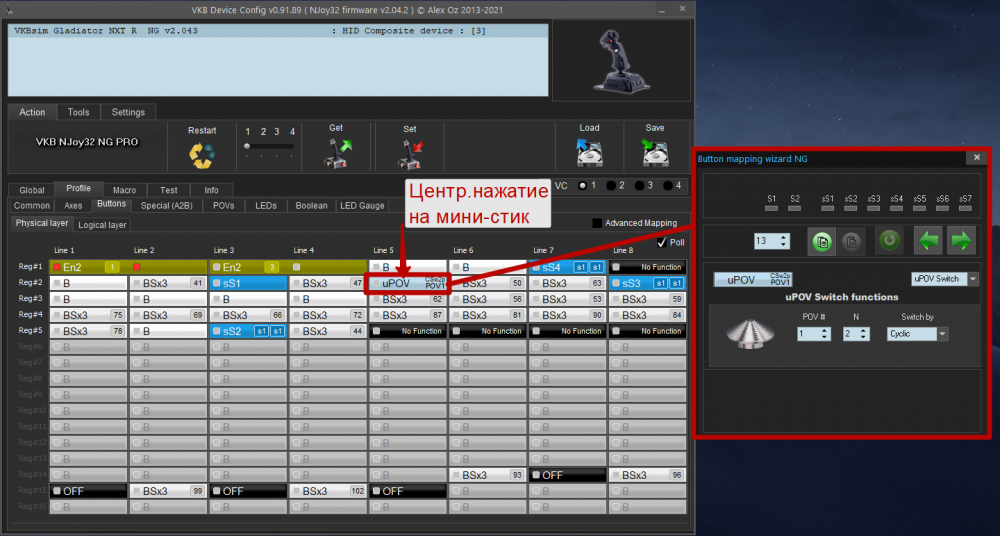The width and height of the screenshot is (1000, 536).
Task: Select VC radio button 4
Action: point(668,186)
